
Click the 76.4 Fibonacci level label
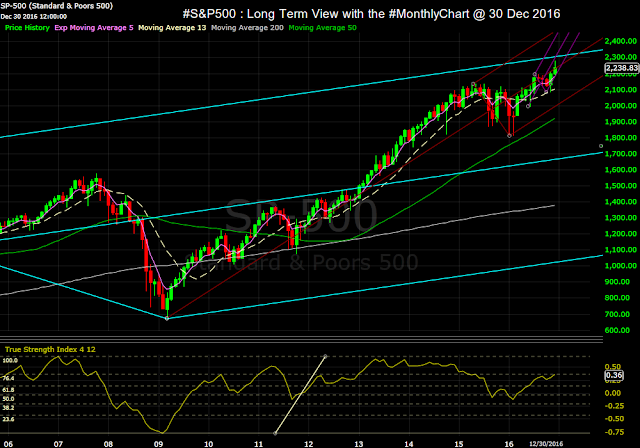click(x=8, y=379)
